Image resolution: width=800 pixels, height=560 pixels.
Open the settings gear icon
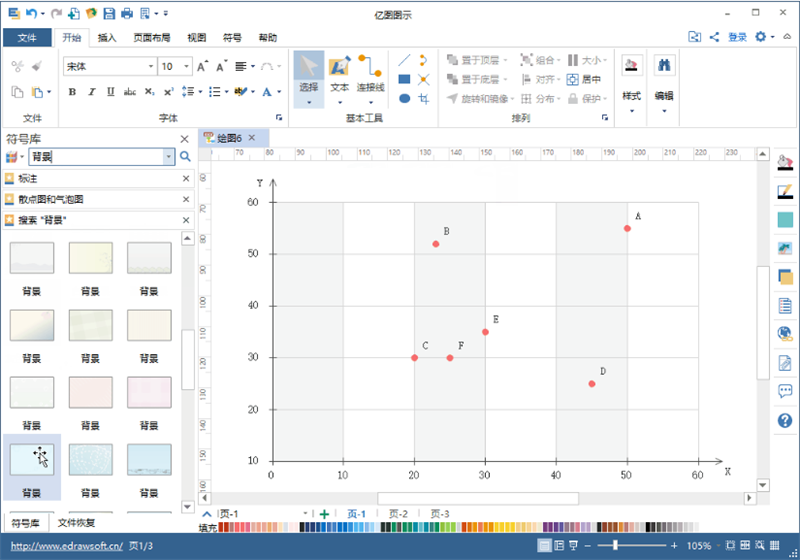pos(761,37)
